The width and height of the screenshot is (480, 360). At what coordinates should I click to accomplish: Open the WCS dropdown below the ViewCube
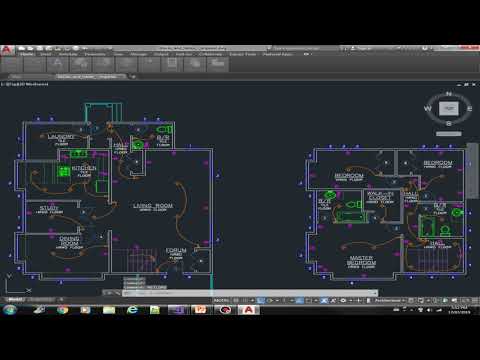point(449,134)
